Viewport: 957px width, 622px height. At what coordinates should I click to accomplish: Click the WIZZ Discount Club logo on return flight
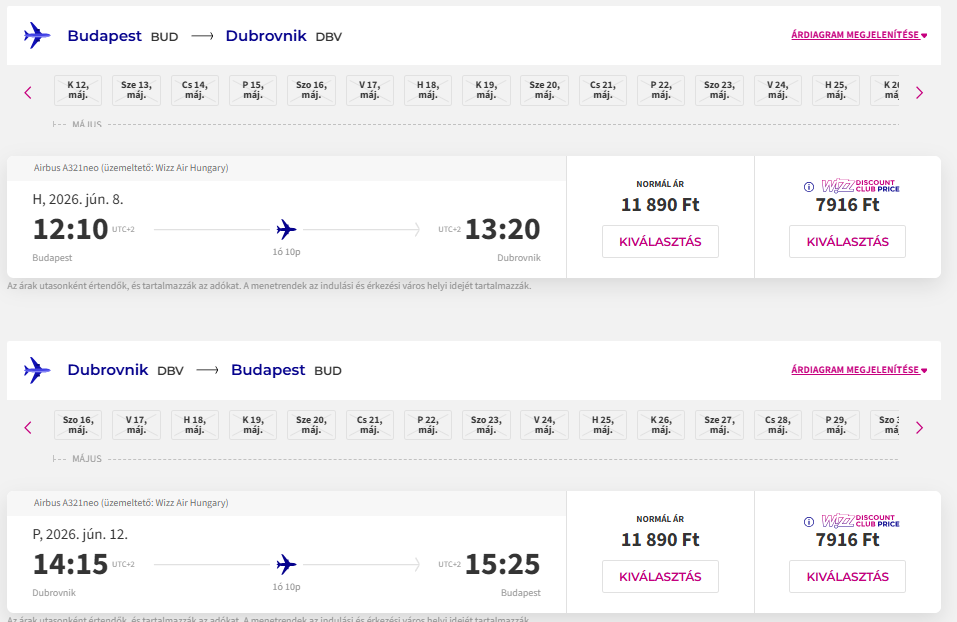coord(859,521)
